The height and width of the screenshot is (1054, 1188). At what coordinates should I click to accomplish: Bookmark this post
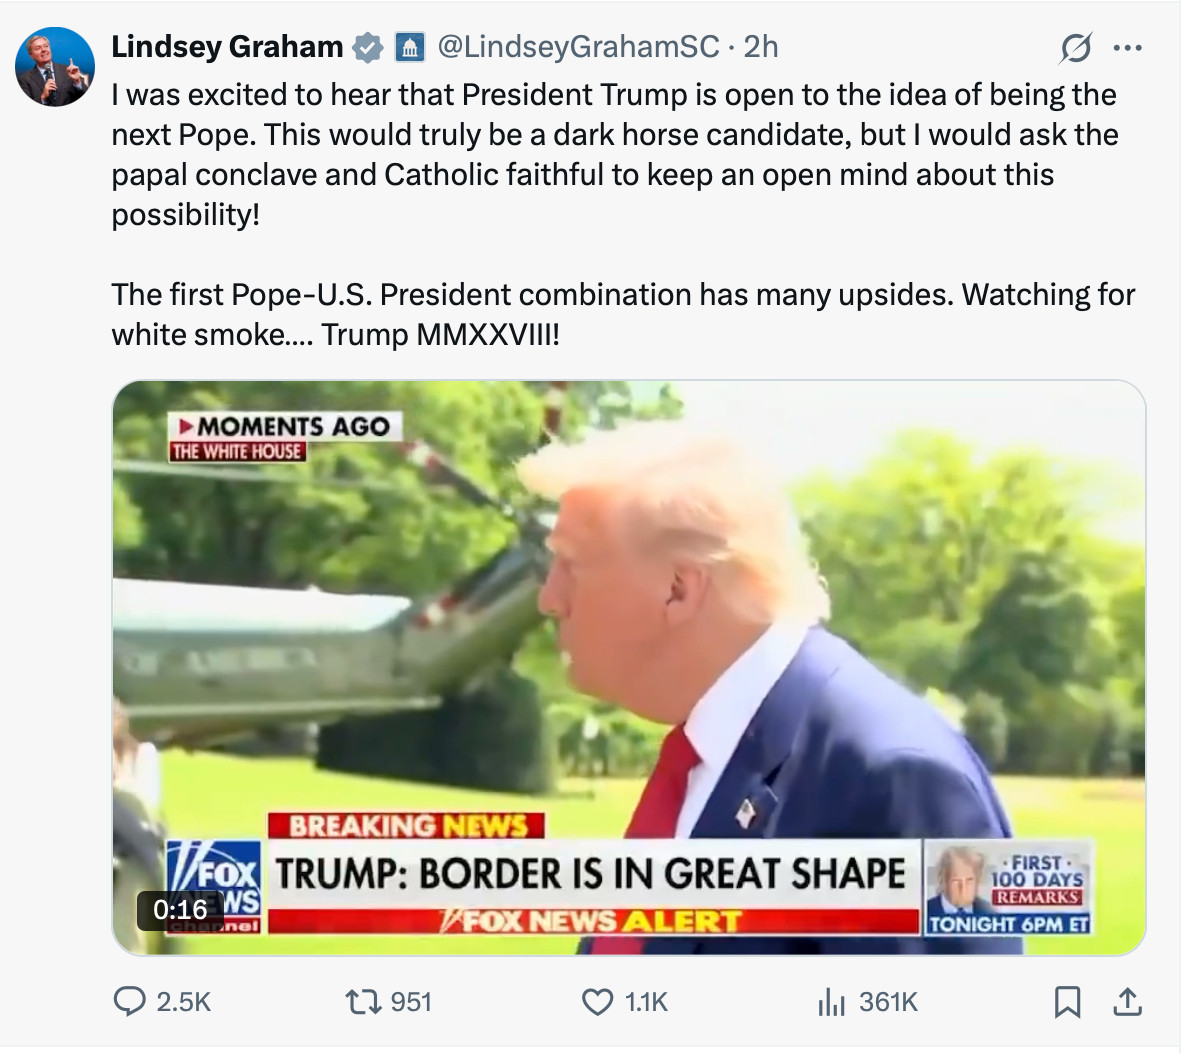[x=1068, y=1002]
